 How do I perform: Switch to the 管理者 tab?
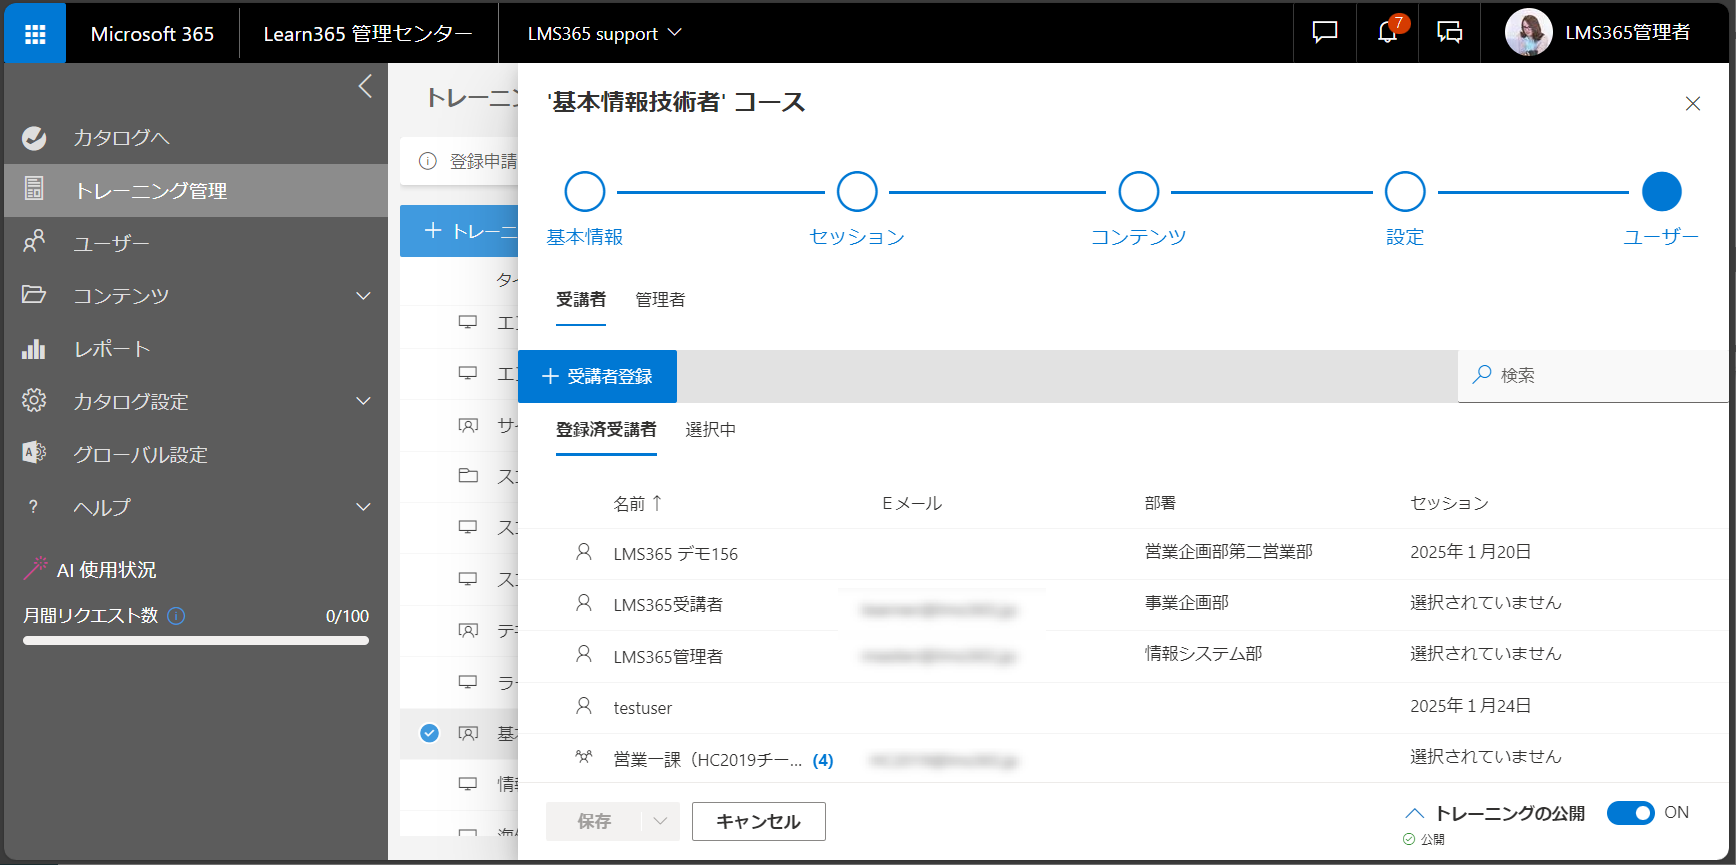(660, 300)
